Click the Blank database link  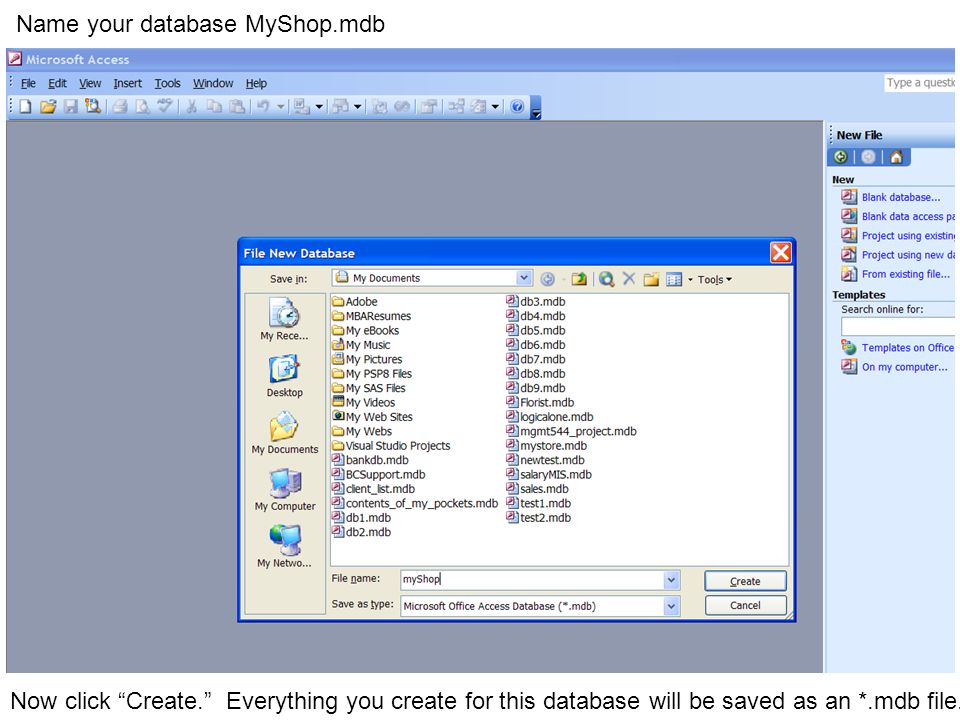pos(891,197)
